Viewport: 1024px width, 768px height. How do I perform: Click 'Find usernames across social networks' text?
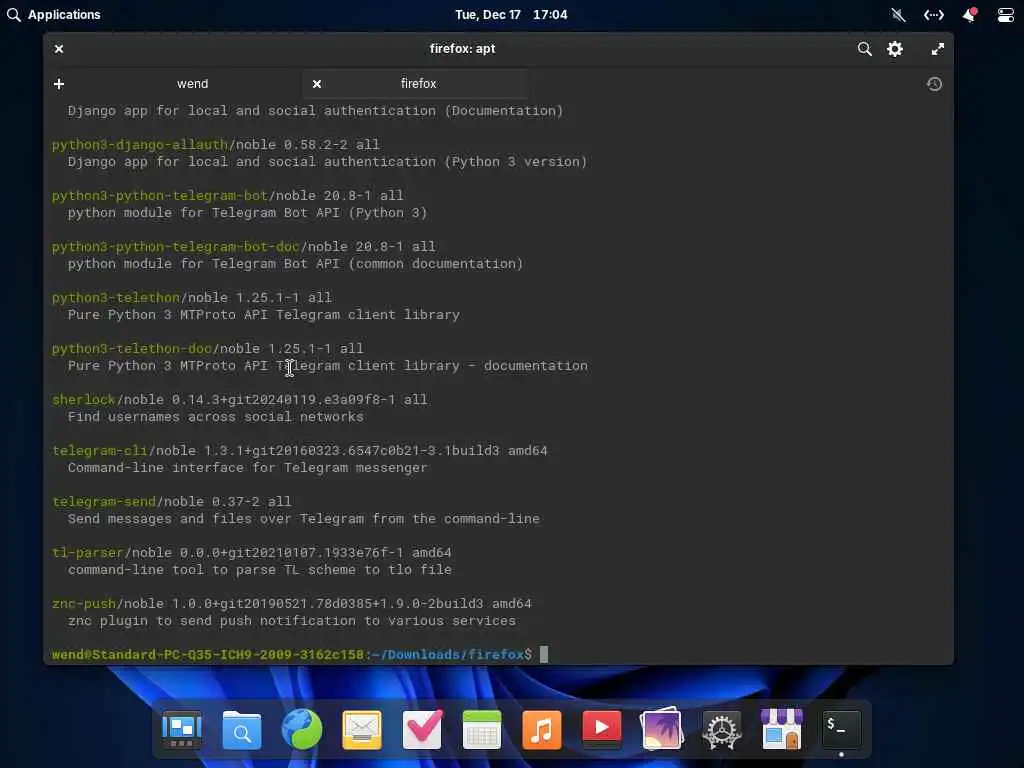pos(216,417)
